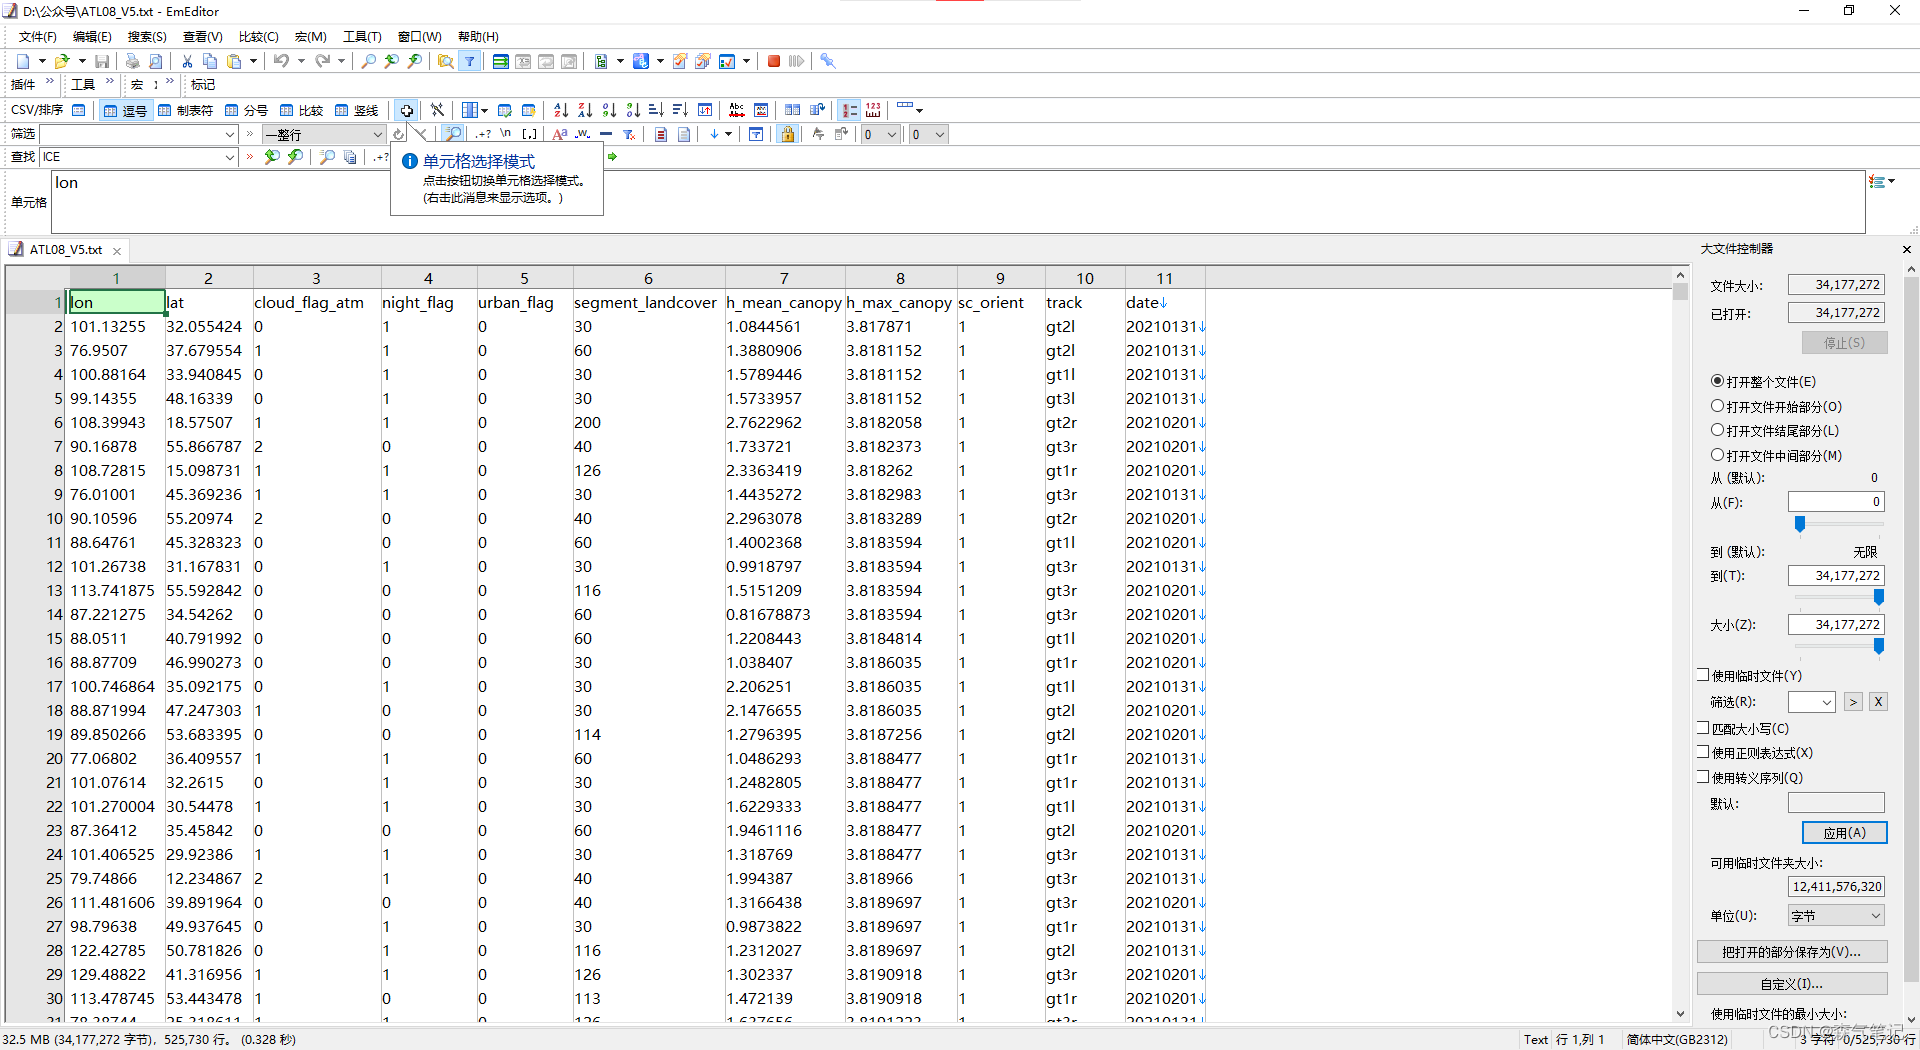Open the first 0 numeric dropdown in filter bar
Screen dimensions: 1920x1050
tap(892, 134)
